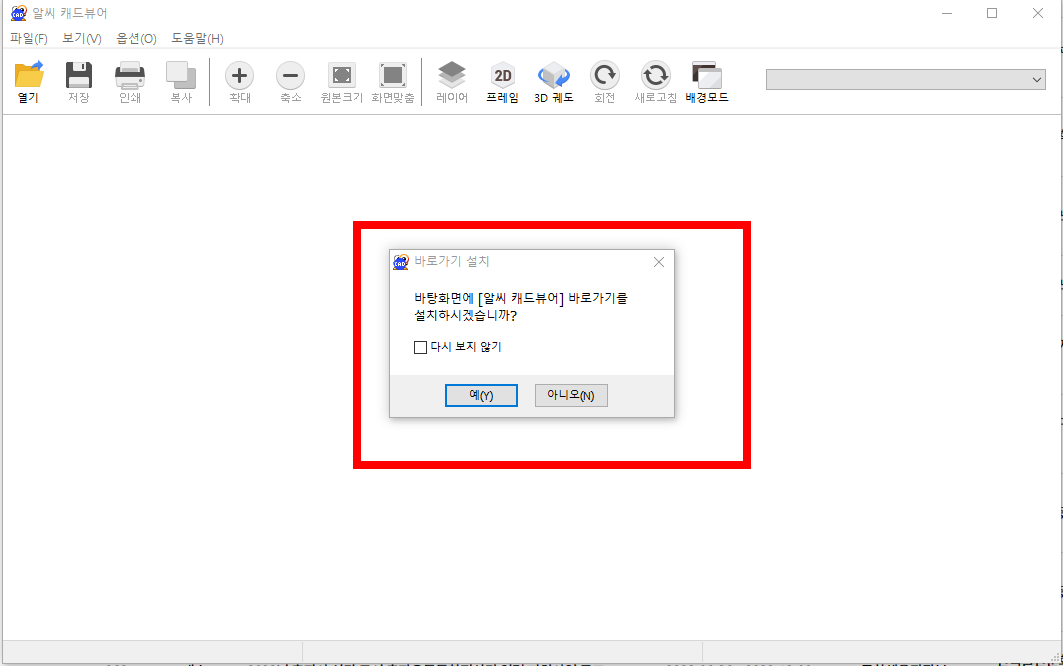The height and width of the screenshot is (666, 1063).
Task: Open the file selection combo box
Action: point(905,77)
